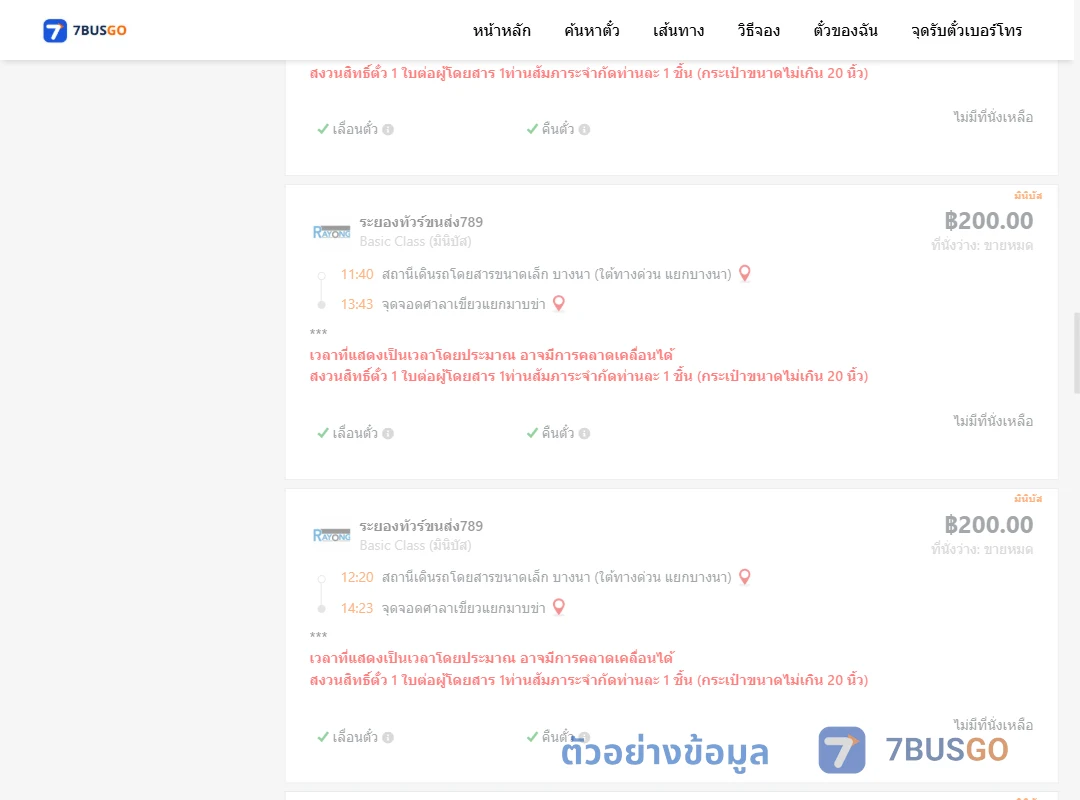The height and width of the screenshot is (800, 1080).
Task: Click the Rayong operator logo on the 12:20 trip
Action: [331, 535]
